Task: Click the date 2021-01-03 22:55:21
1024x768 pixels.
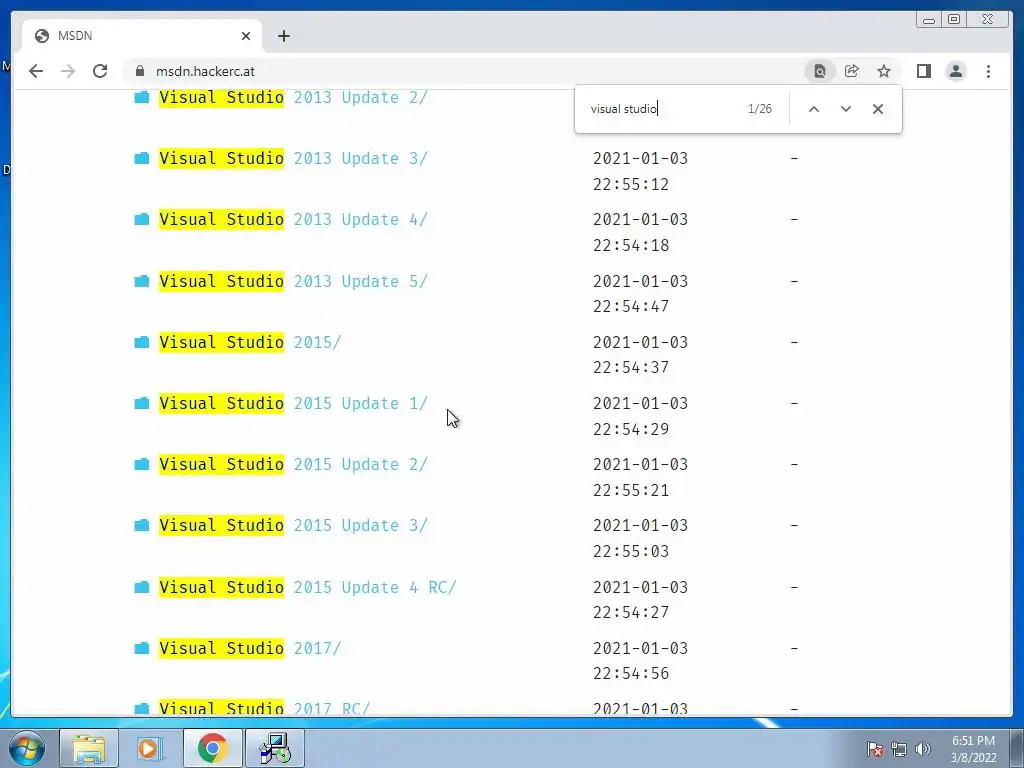Action: pyautogui.click(x=641, y=477)
